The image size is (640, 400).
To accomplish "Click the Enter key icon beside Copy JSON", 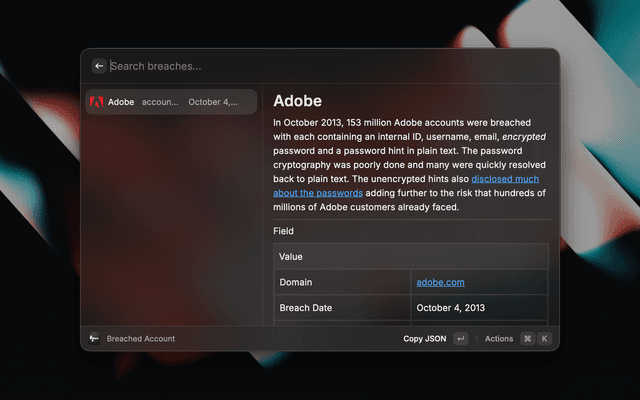I will coord(460,339).
